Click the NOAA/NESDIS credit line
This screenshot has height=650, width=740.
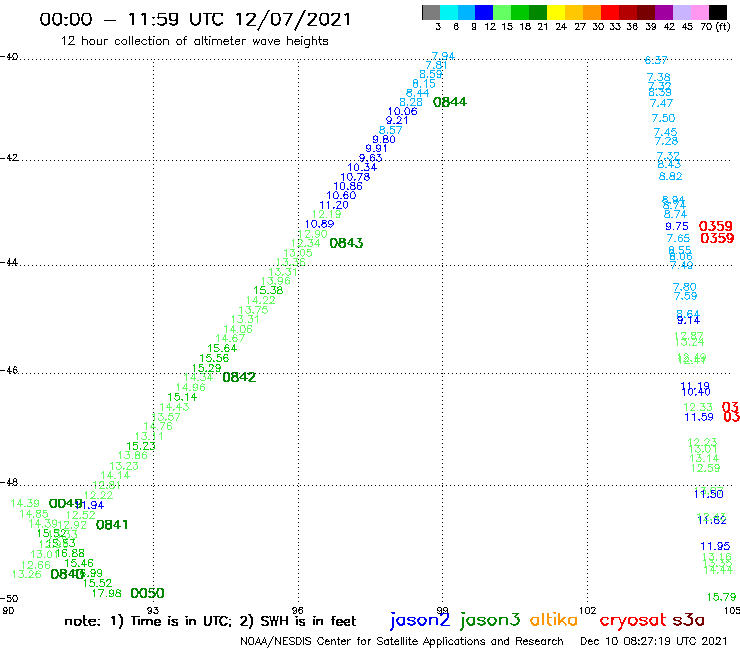coord(402,642)
